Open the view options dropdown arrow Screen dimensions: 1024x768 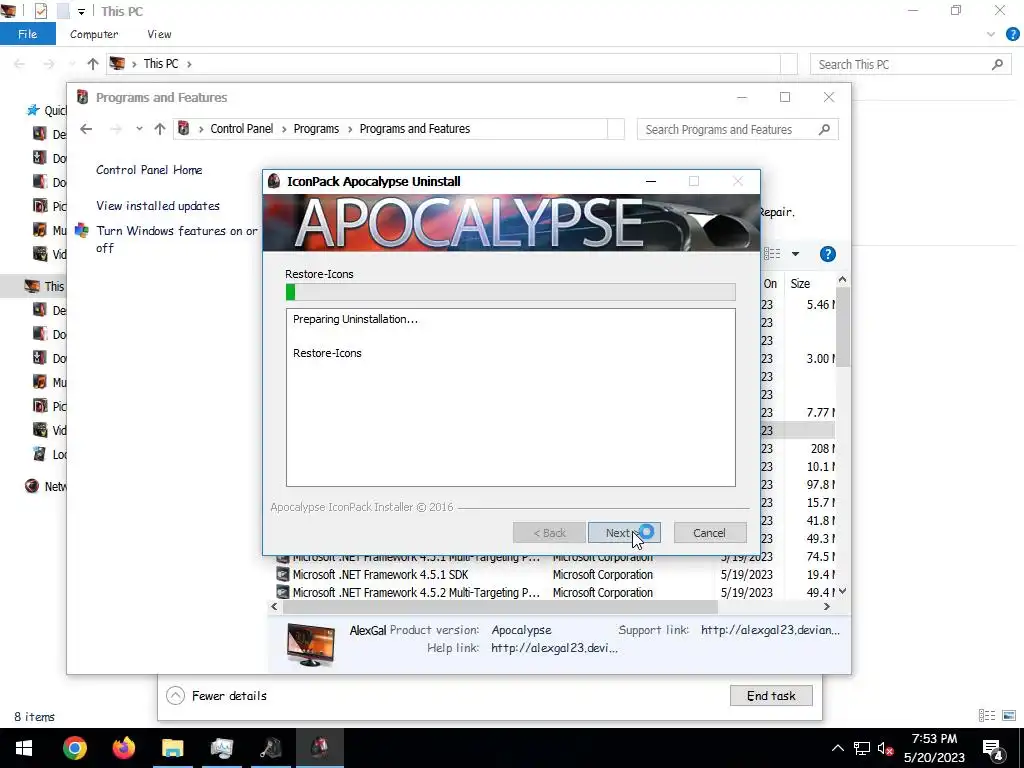[x=795, y=254]
